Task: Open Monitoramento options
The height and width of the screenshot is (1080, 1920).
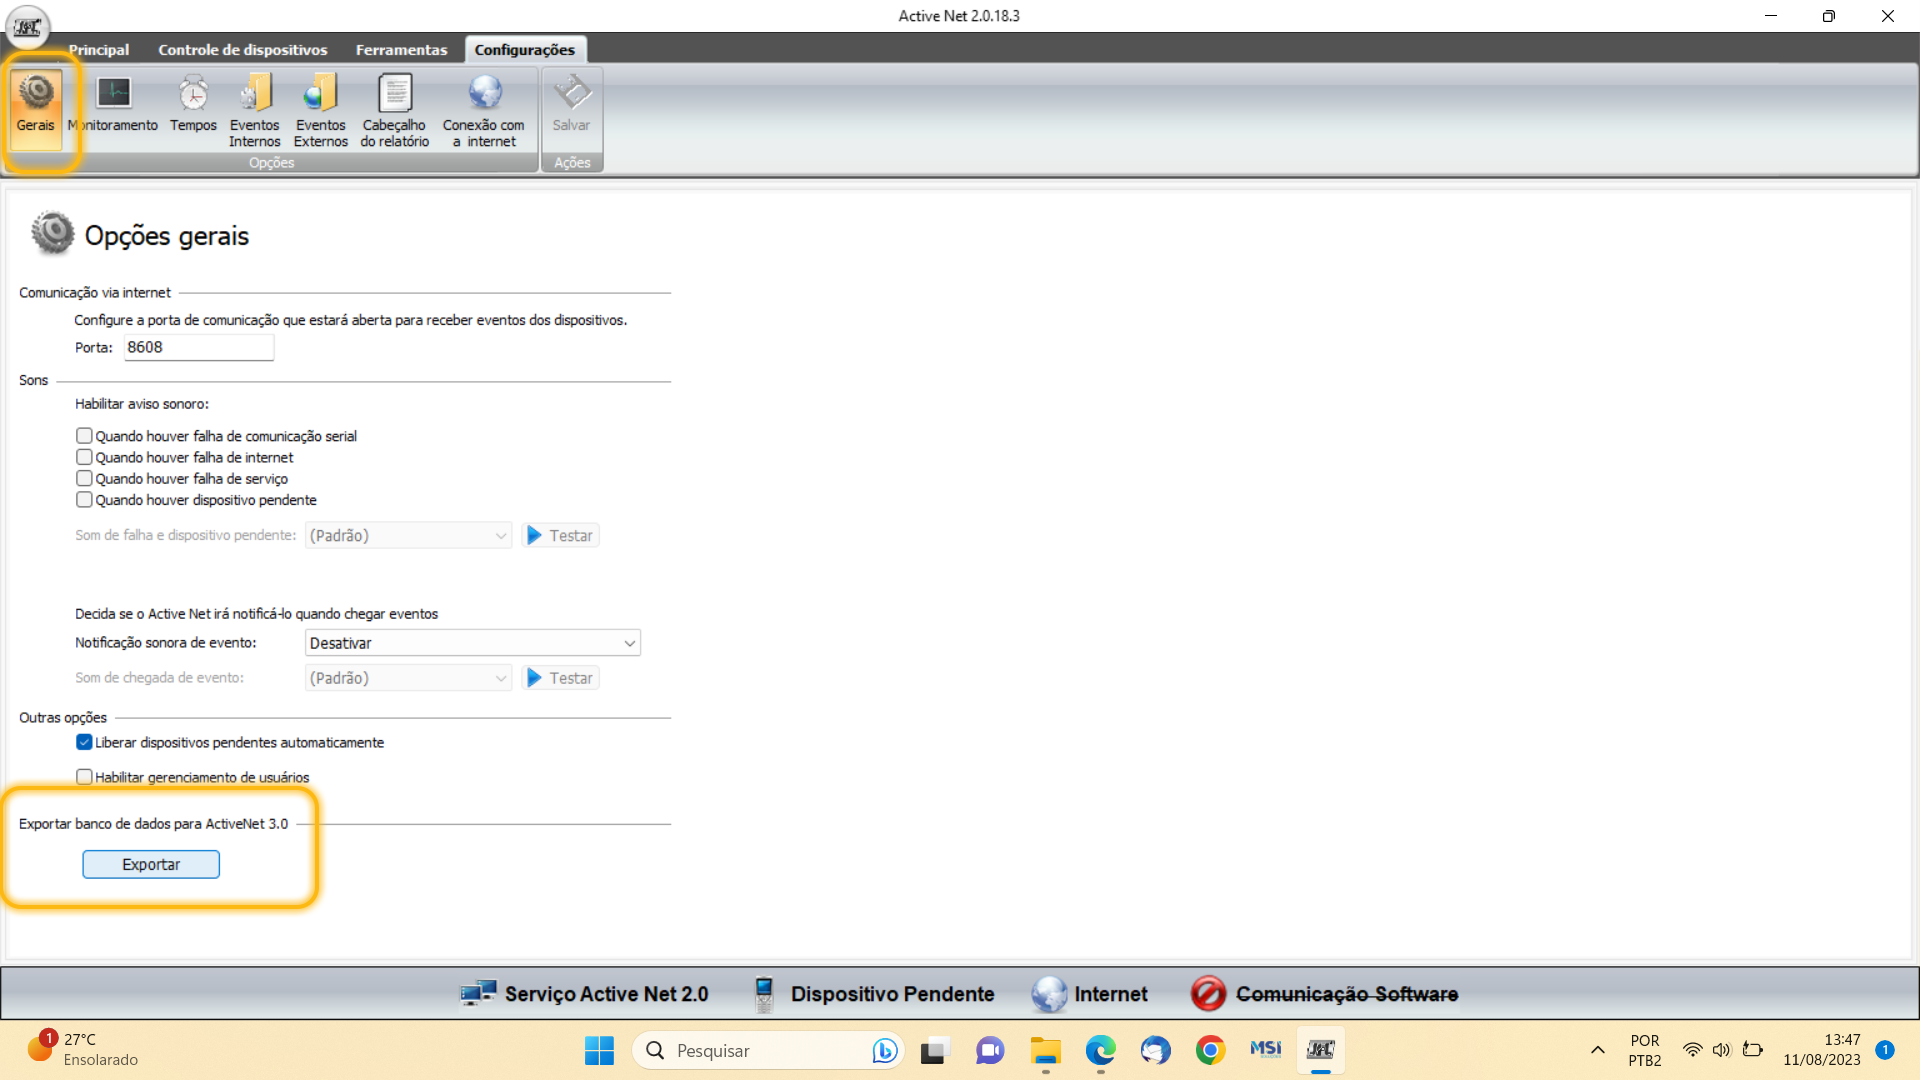Action: (113, 104)
